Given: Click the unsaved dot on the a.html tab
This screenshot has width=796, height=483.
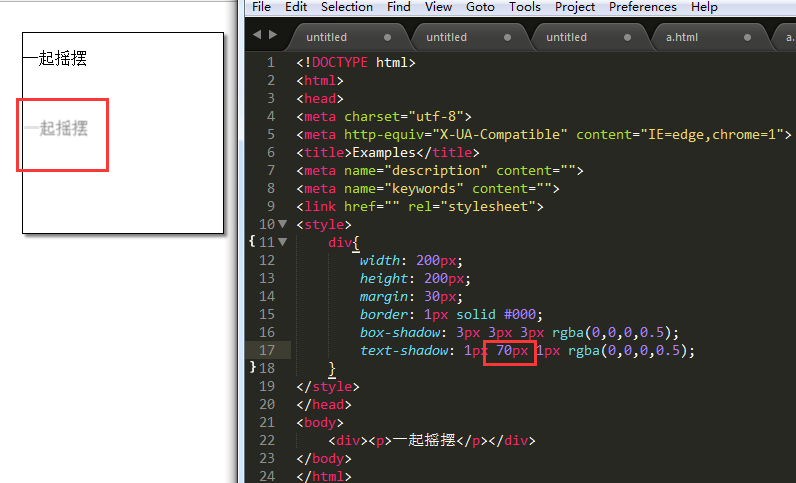Looking at the screenshot, I should [747, 37].
